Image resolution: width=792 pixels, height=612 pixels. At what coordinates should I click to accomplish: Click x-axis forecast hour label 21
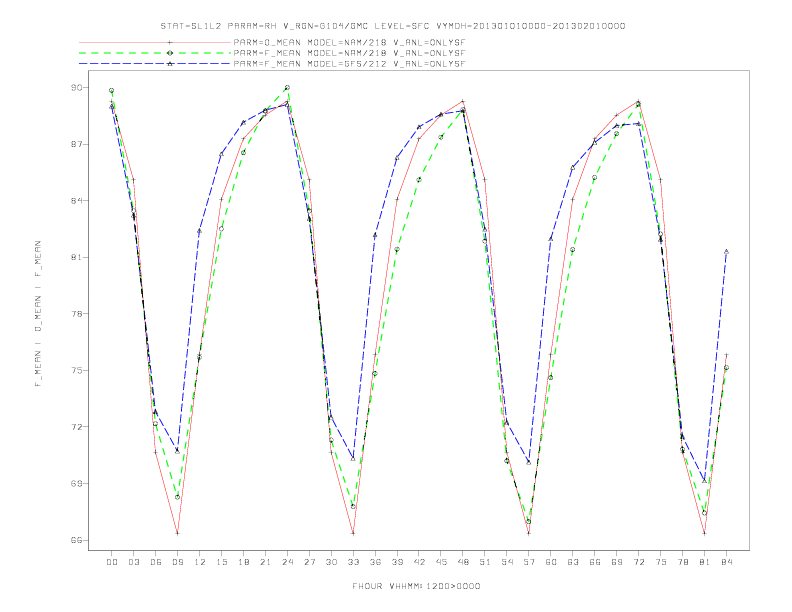[x=265, y=562]
